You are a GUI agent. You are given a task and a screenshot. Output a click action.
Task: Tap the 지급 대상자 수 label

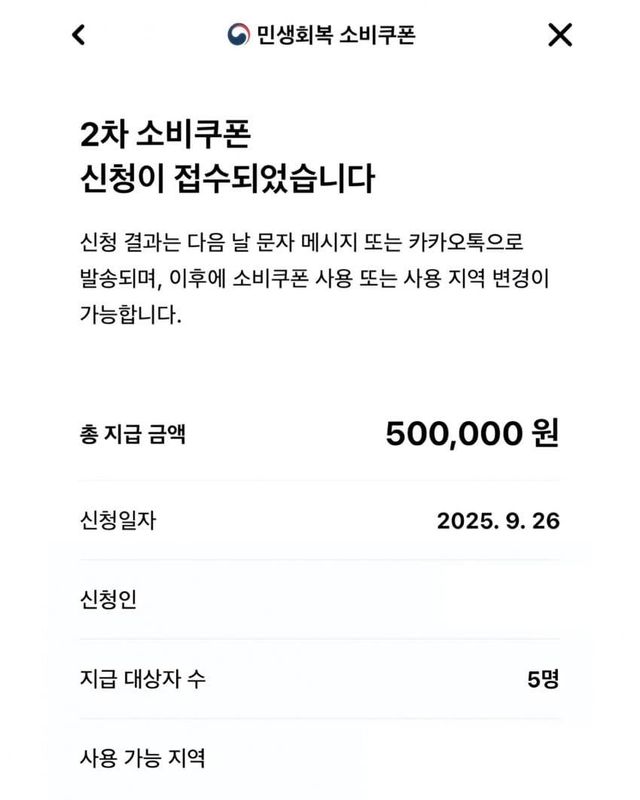(x=143, y=679)
